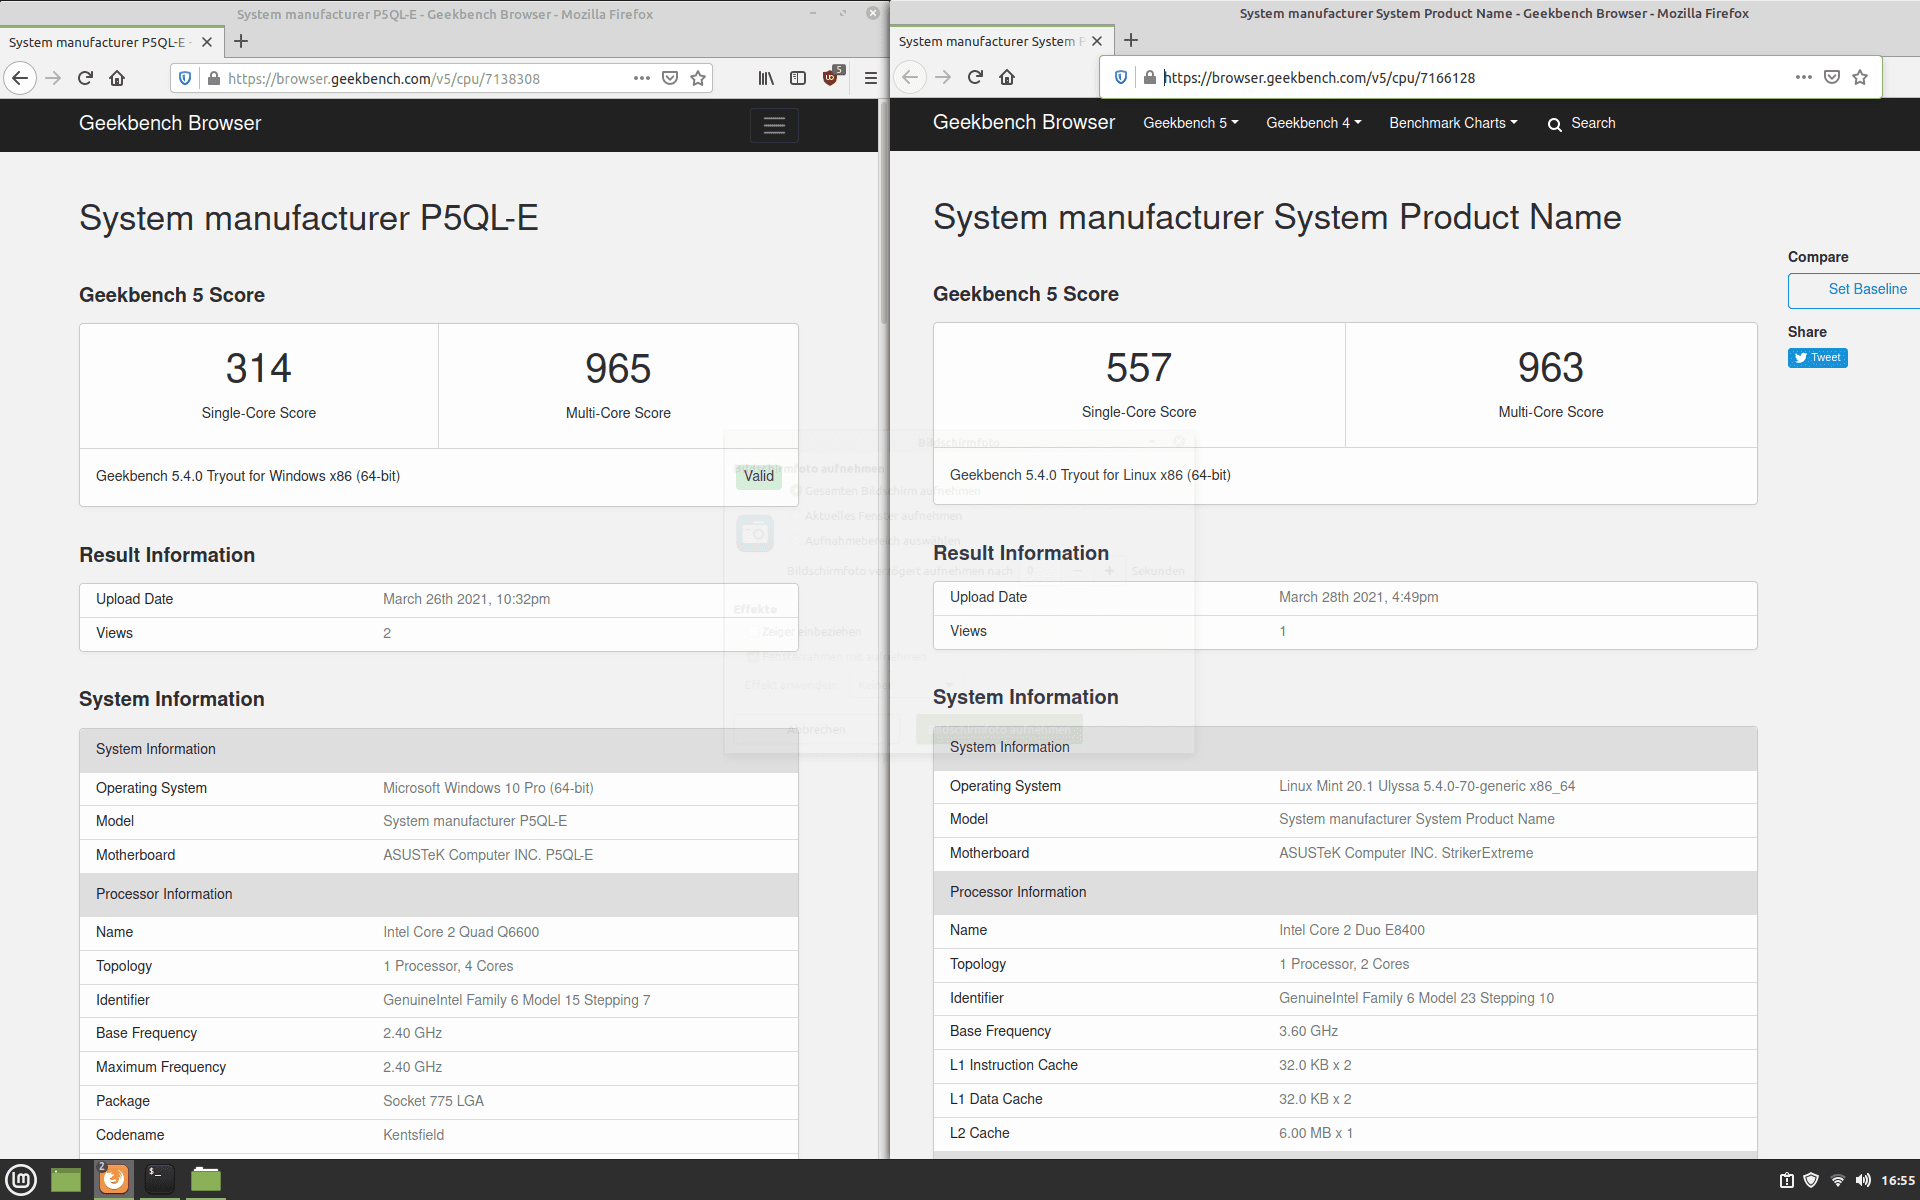The image size is (1920, 1200).
Task: Select 'Intel Core 2 Duo E8400' text
Action: tap(1352, 930)
